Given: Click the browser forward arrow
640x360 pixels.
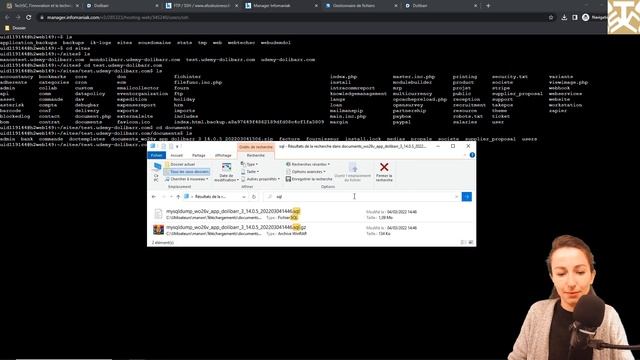Looking at the screenshot, I should coord(18,18).
